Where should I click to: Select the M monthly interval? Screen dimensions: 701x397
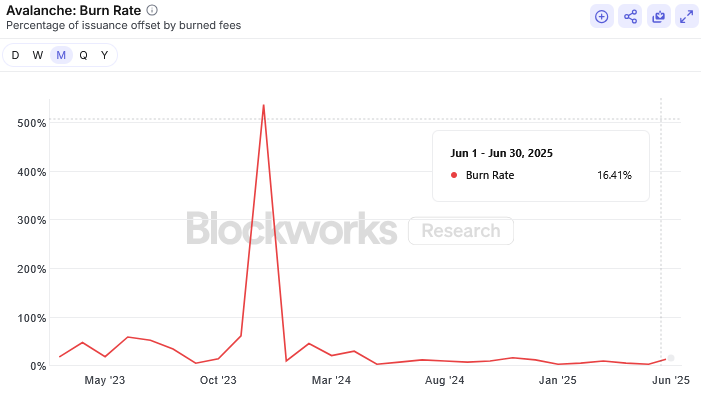(x=61, y=55)
